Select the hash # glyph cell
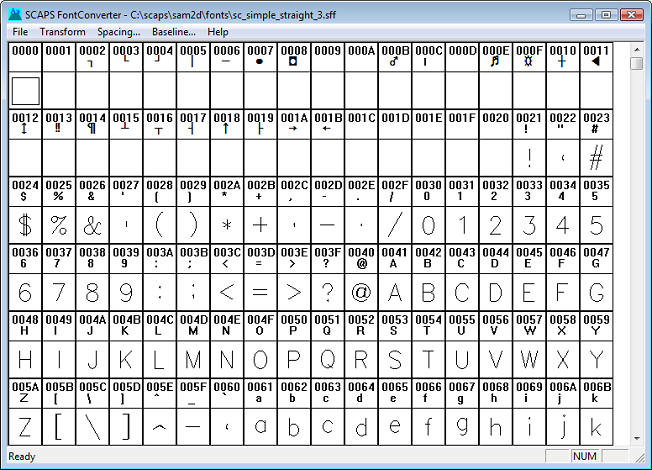This screenshot has height=470, width=652. point(596,157)
